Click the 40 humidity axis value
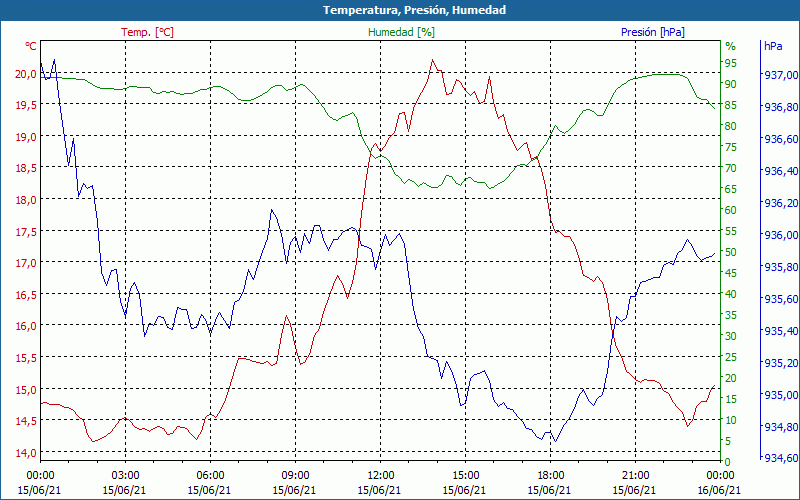This screenshot has width=800, height=500. tap(731, 294)
